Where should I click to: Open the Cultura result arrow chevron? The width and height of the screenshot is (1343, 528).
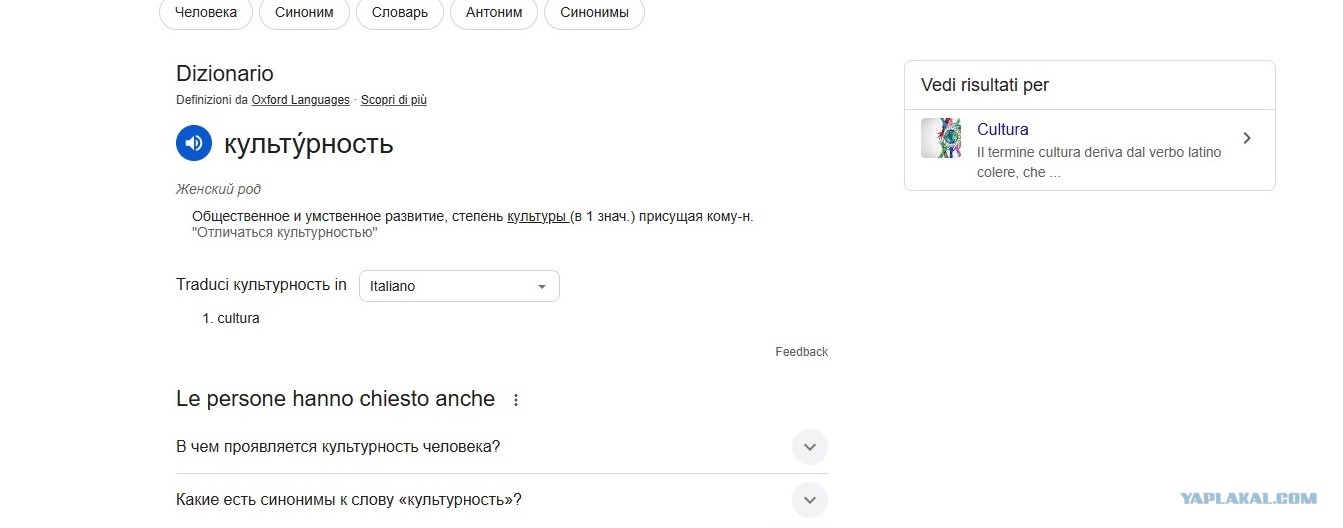click(1247, 138)
